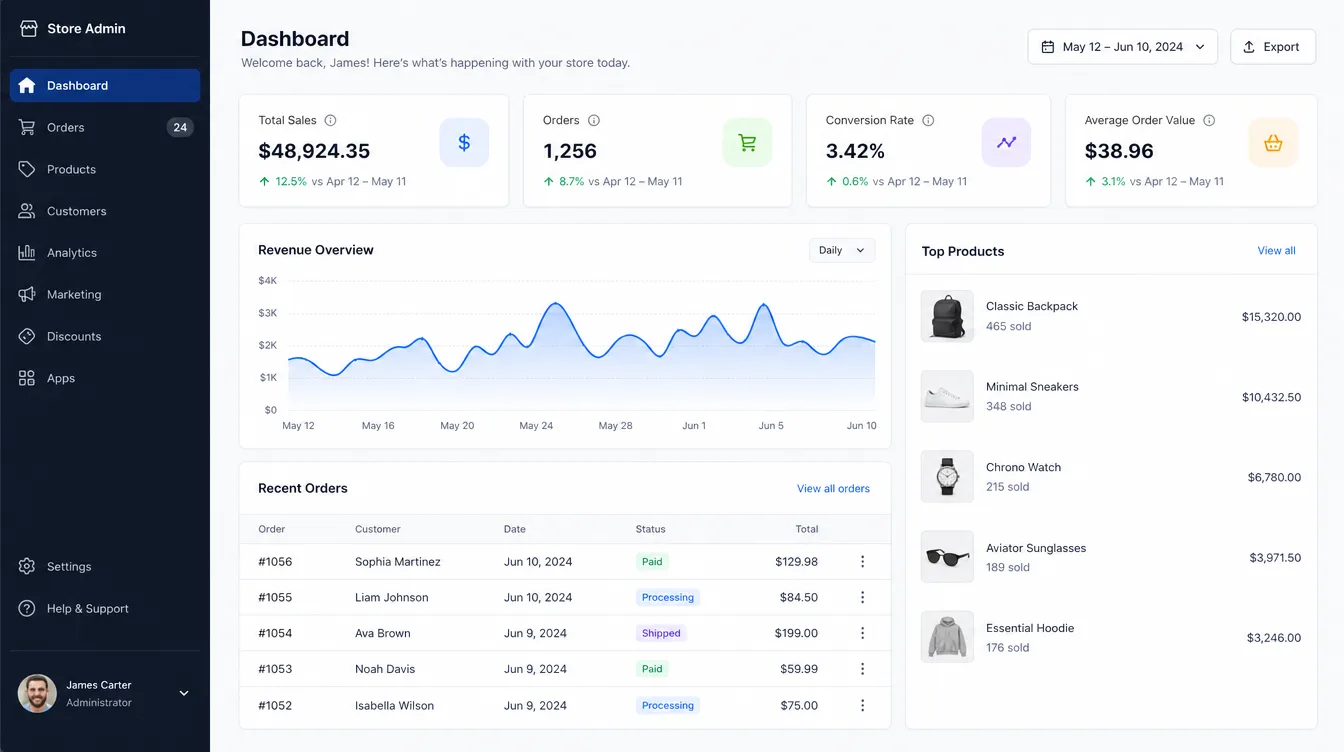The image size is (1344, 752).
Task: Click the Total column header in Recent Orders
Action: tap(807, 529)
